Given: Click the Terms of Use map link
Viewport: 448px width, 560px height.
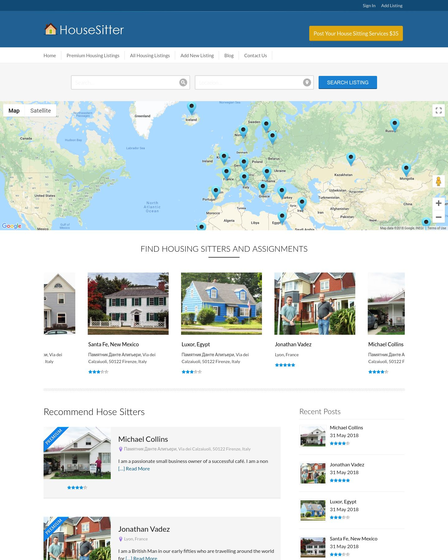Looking at the screenshot, I should coord(437,228).
